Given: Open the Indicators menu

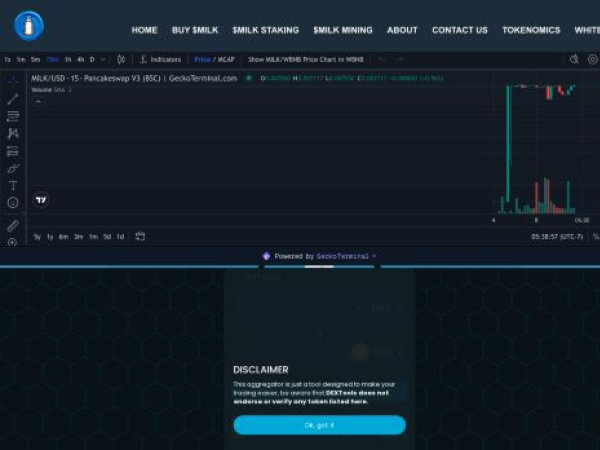Looking at the screenshot, I should tap(160, 60).
